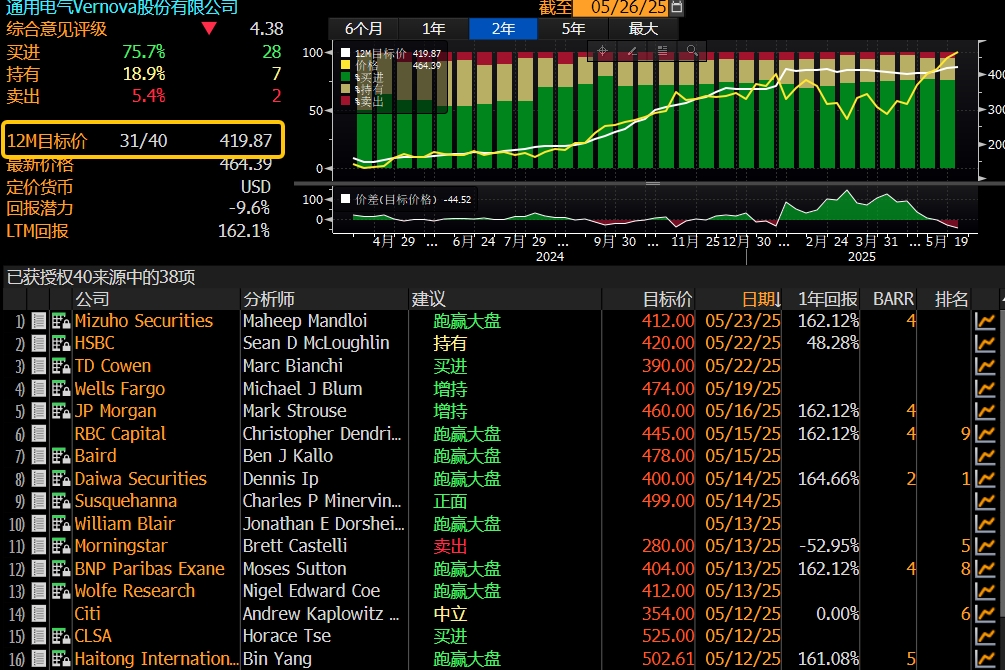Click locked spreadsheet icon for TD Cowen

coord(61,366)
